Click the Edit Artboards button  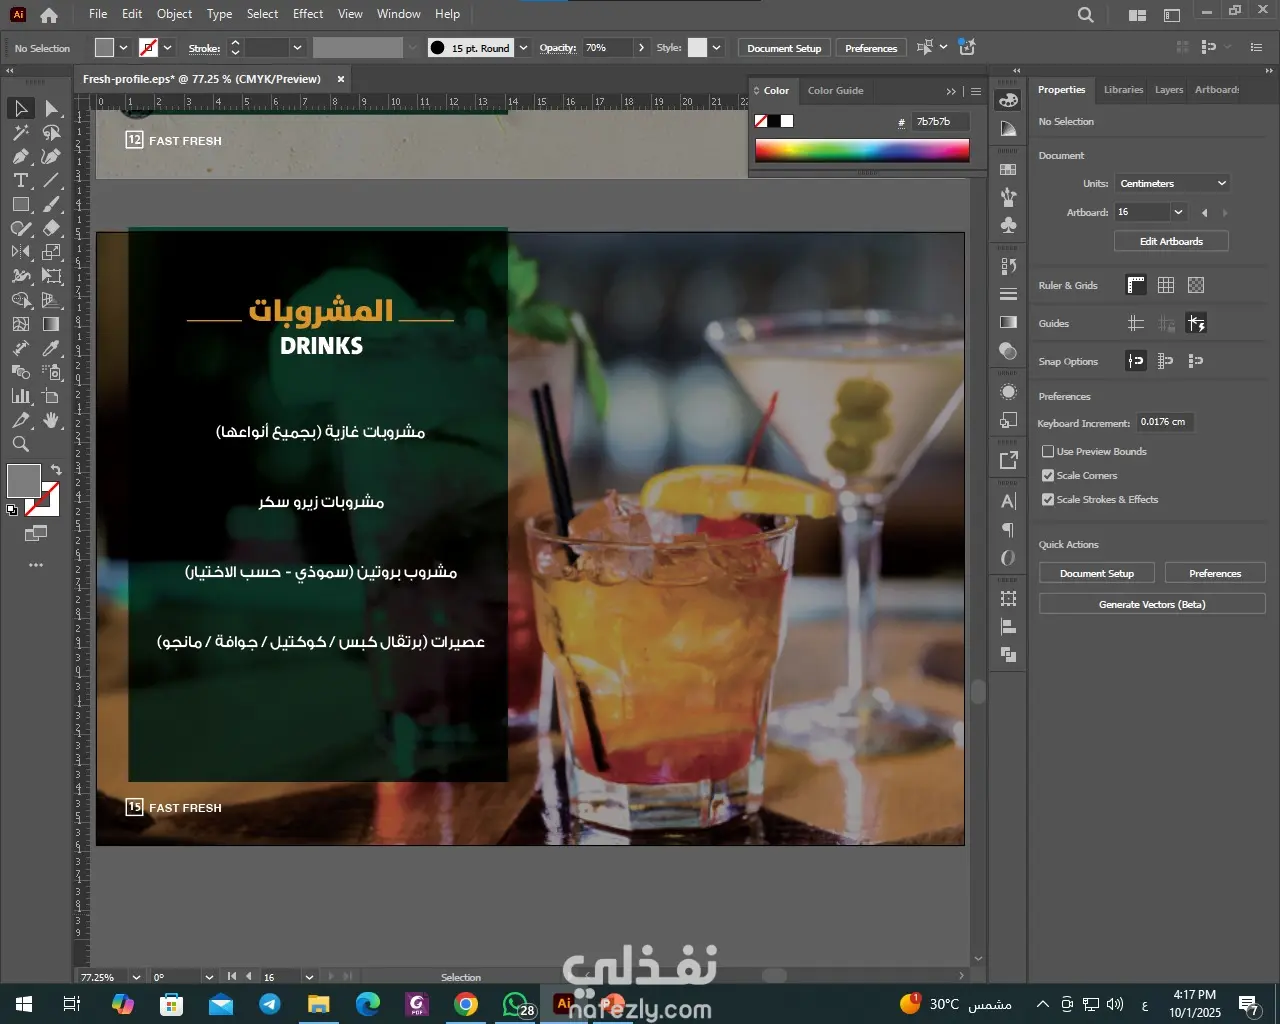[x=1171, y=241]
